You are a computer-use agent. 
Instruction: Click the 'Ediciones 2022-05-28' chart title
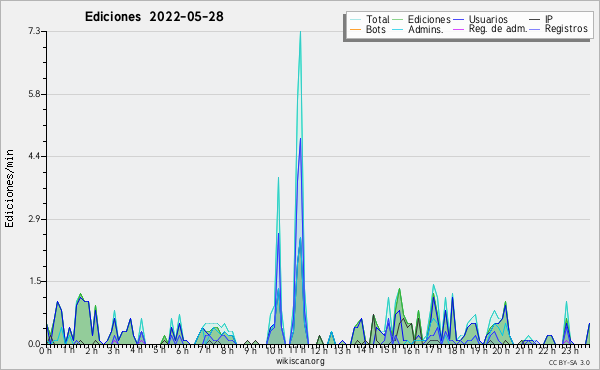point(154,17)
